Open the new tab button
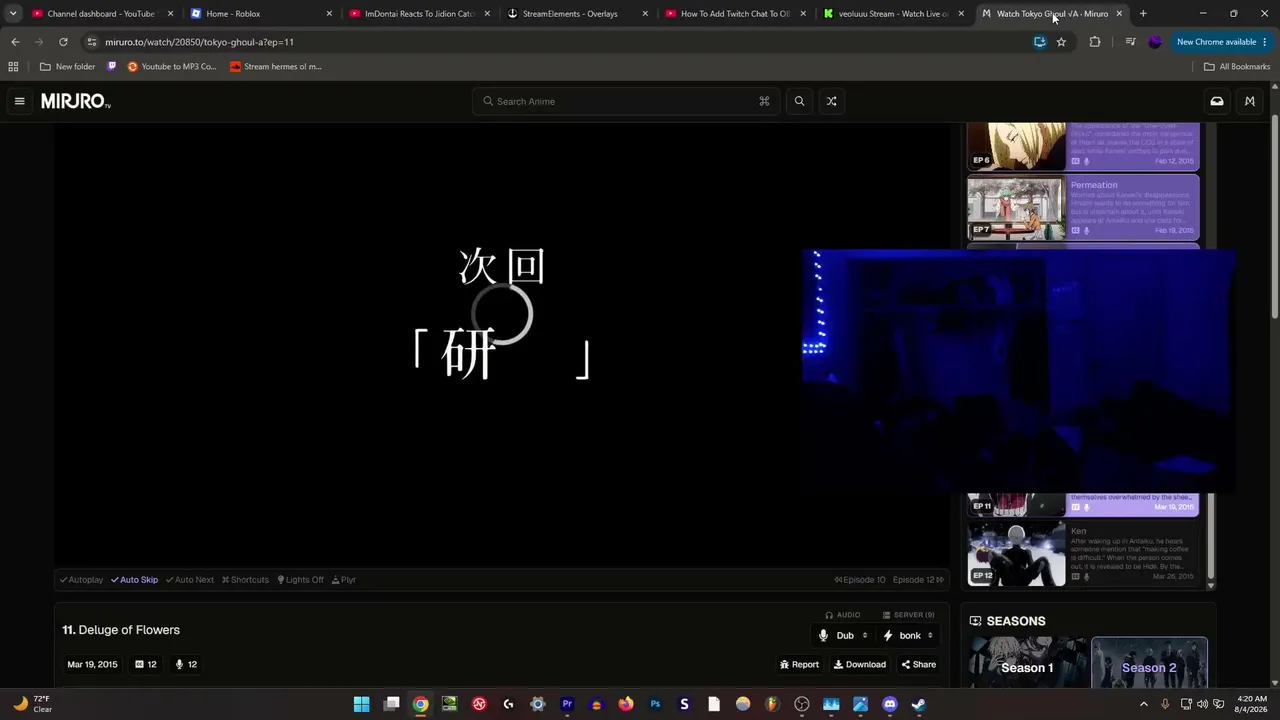 click(1143, 14)
